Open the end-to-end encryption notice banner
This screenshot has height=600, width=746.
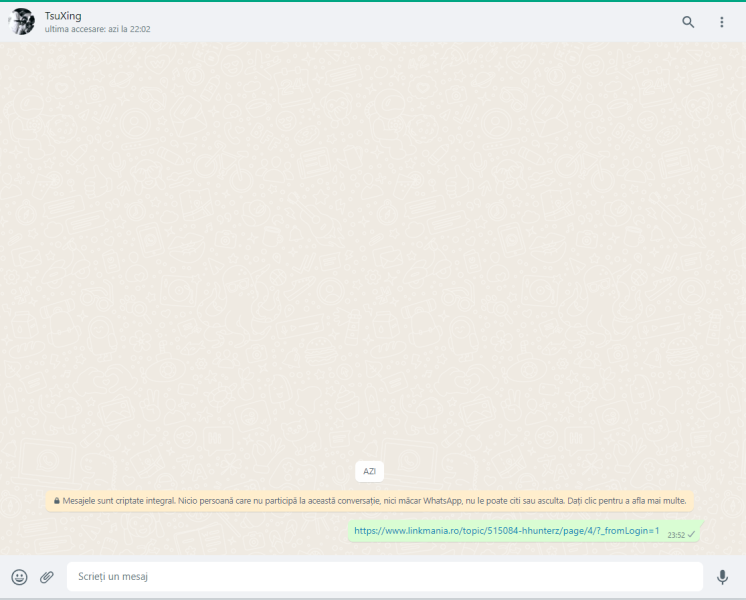coord(370,500)
